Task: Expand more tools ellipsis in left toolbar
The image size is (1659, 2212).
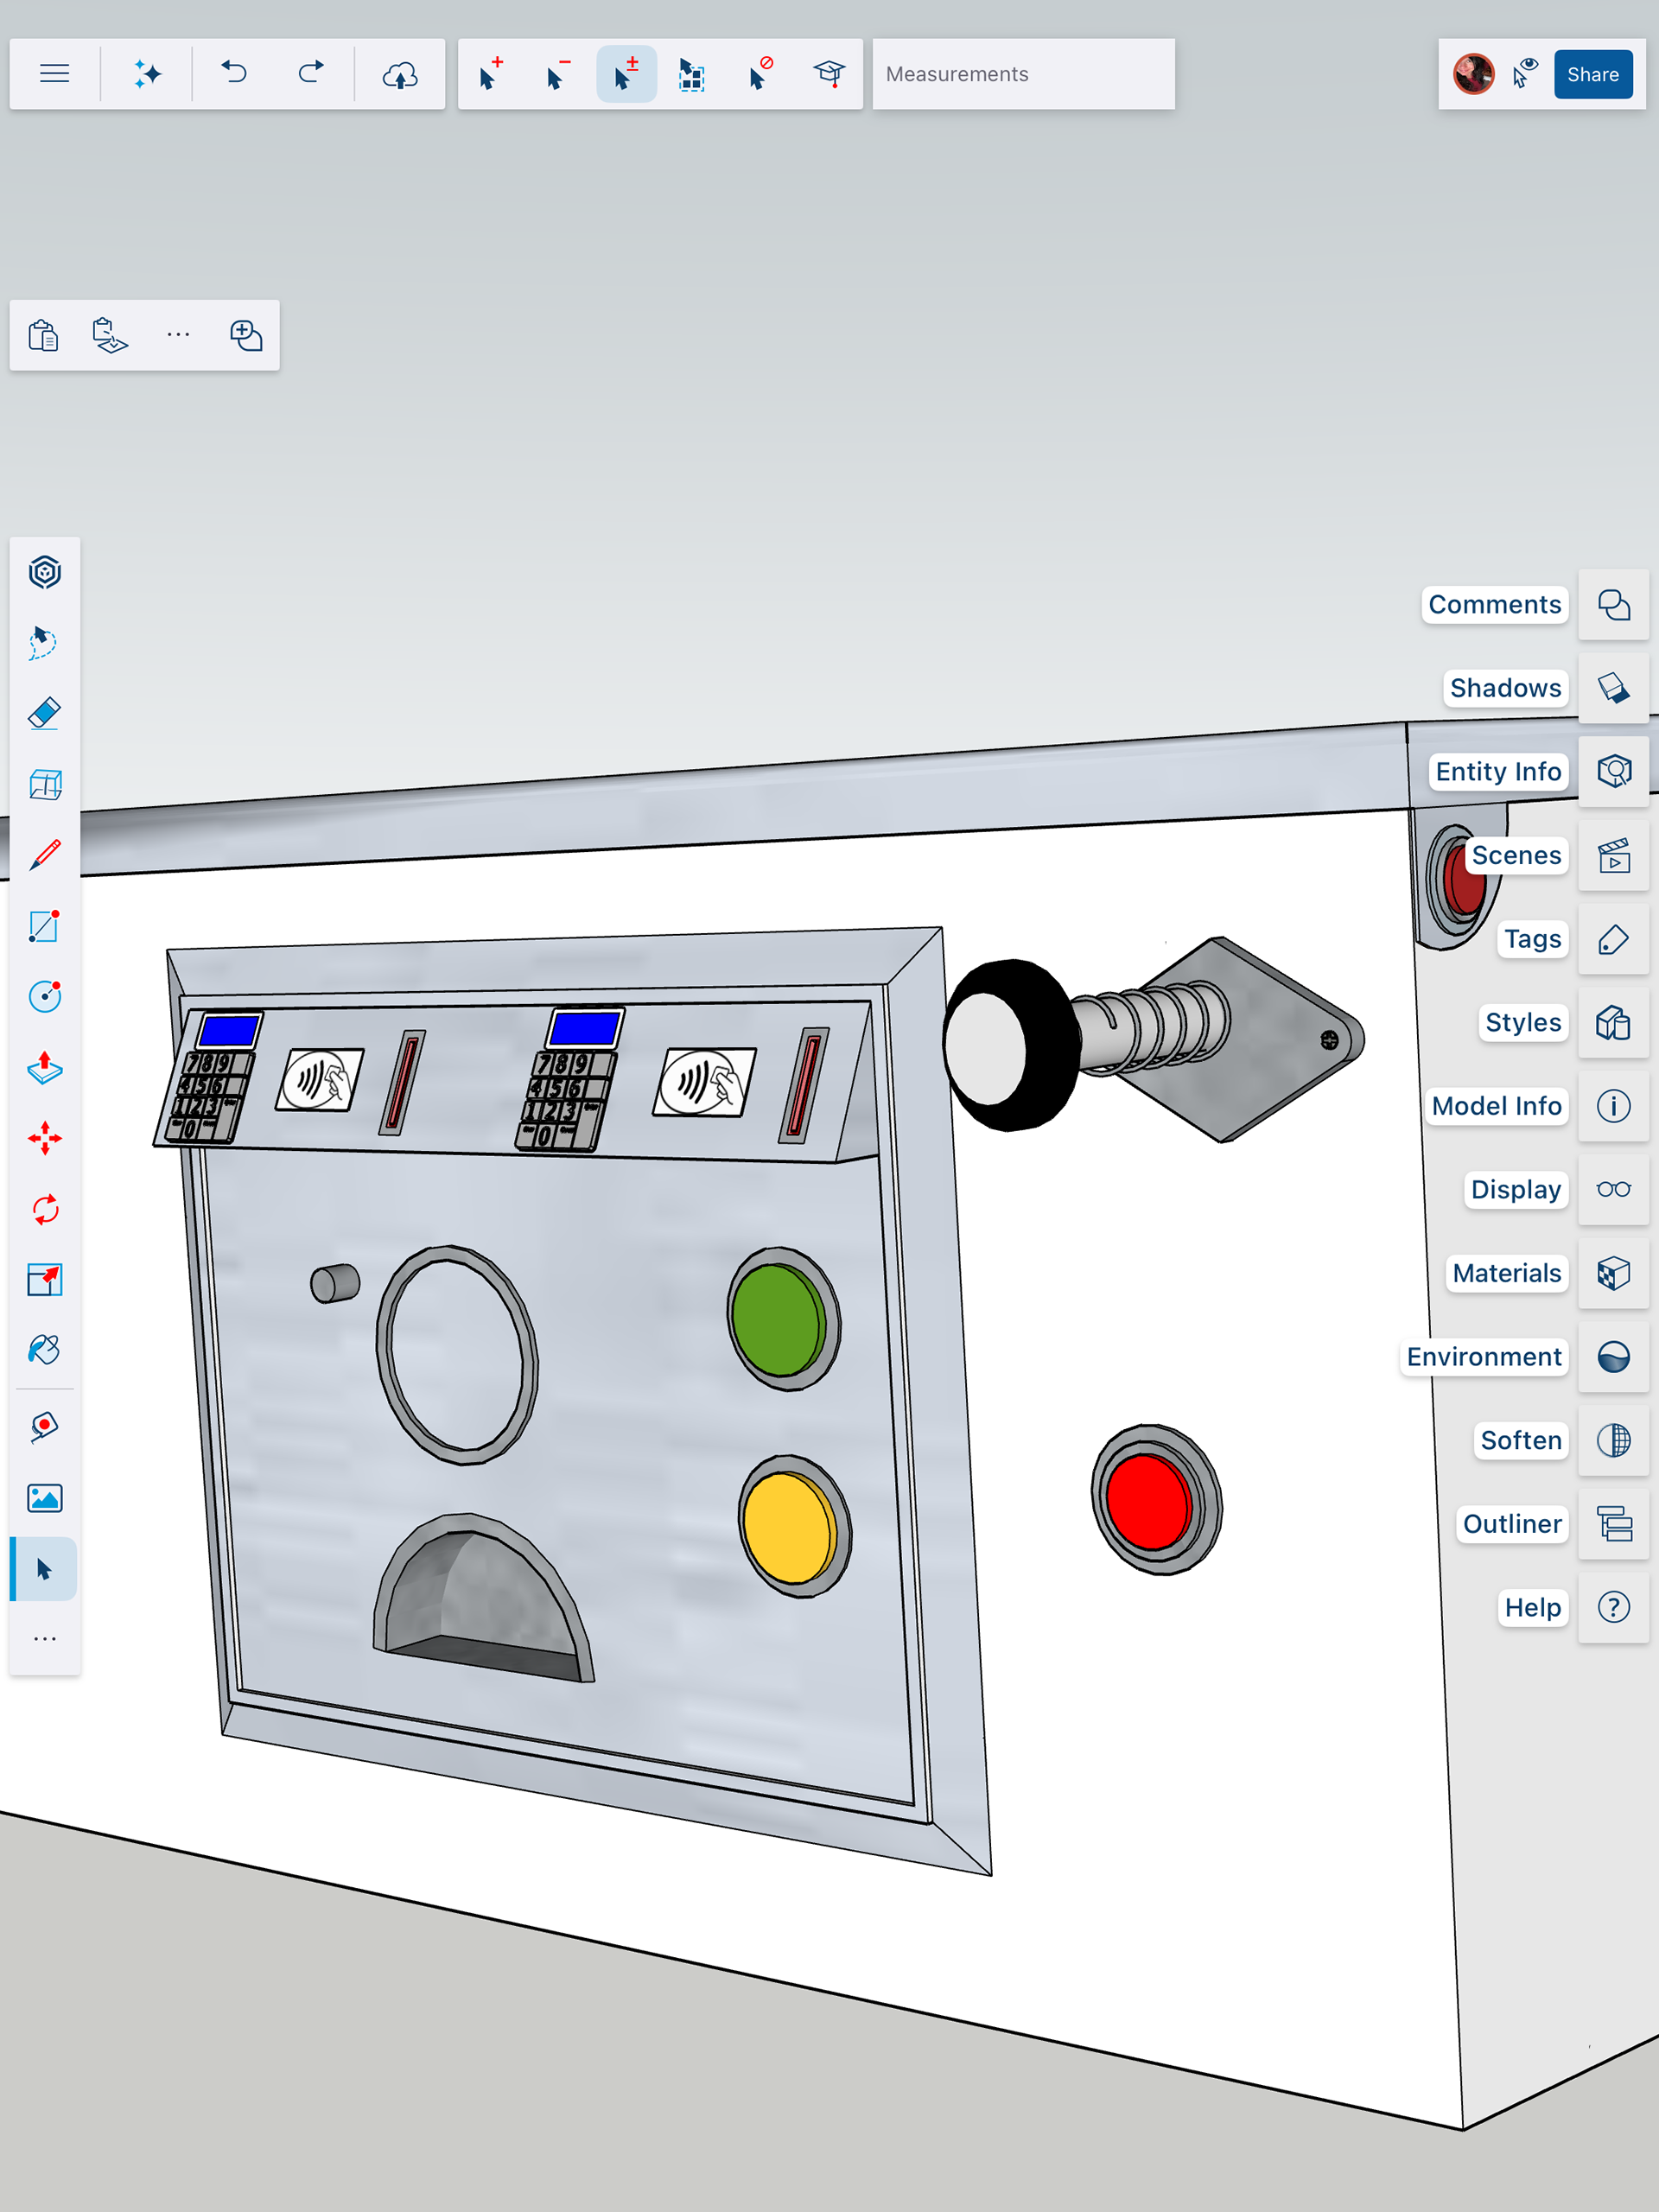Action: (45, 1639)
